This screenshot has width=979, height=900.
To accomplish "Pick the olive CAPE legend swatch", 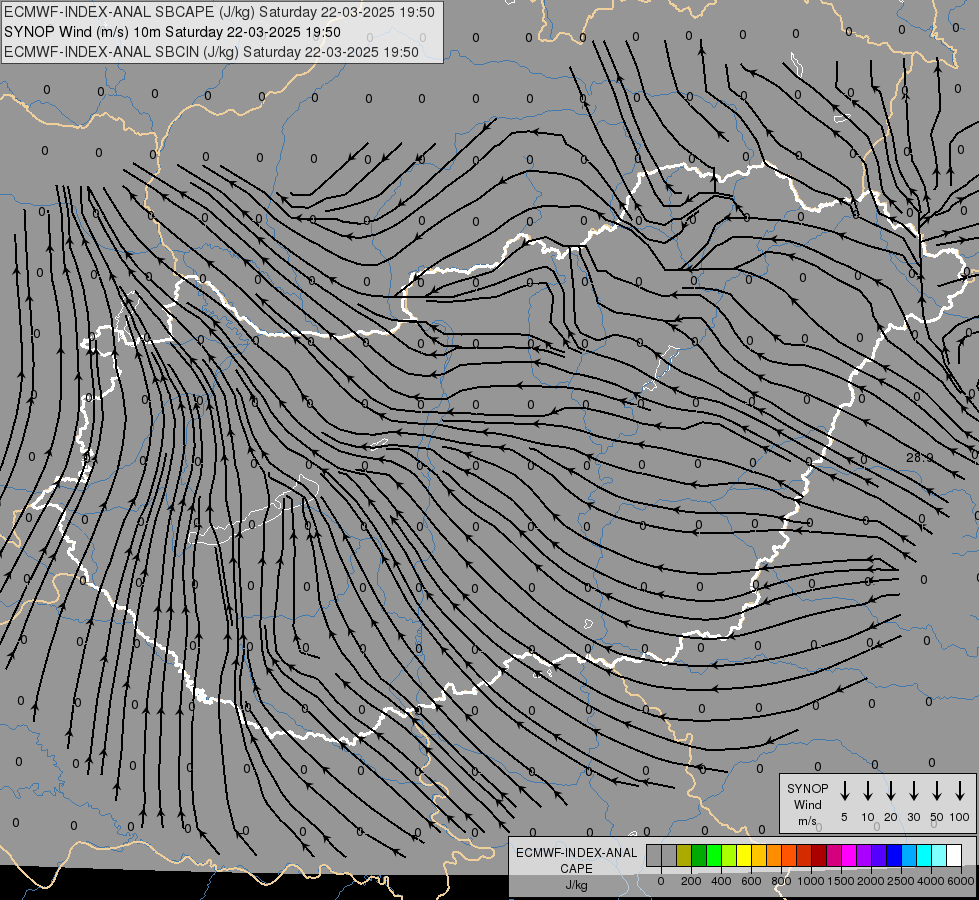I will coord(684,855).
